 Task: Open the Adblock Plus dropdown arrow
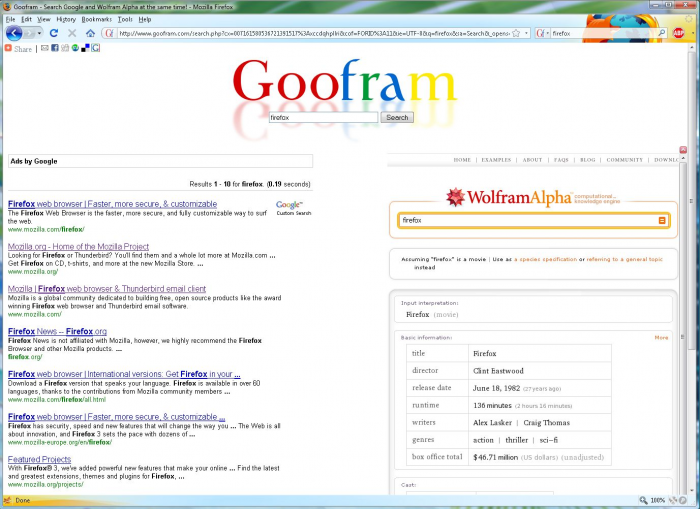point(692,33)
